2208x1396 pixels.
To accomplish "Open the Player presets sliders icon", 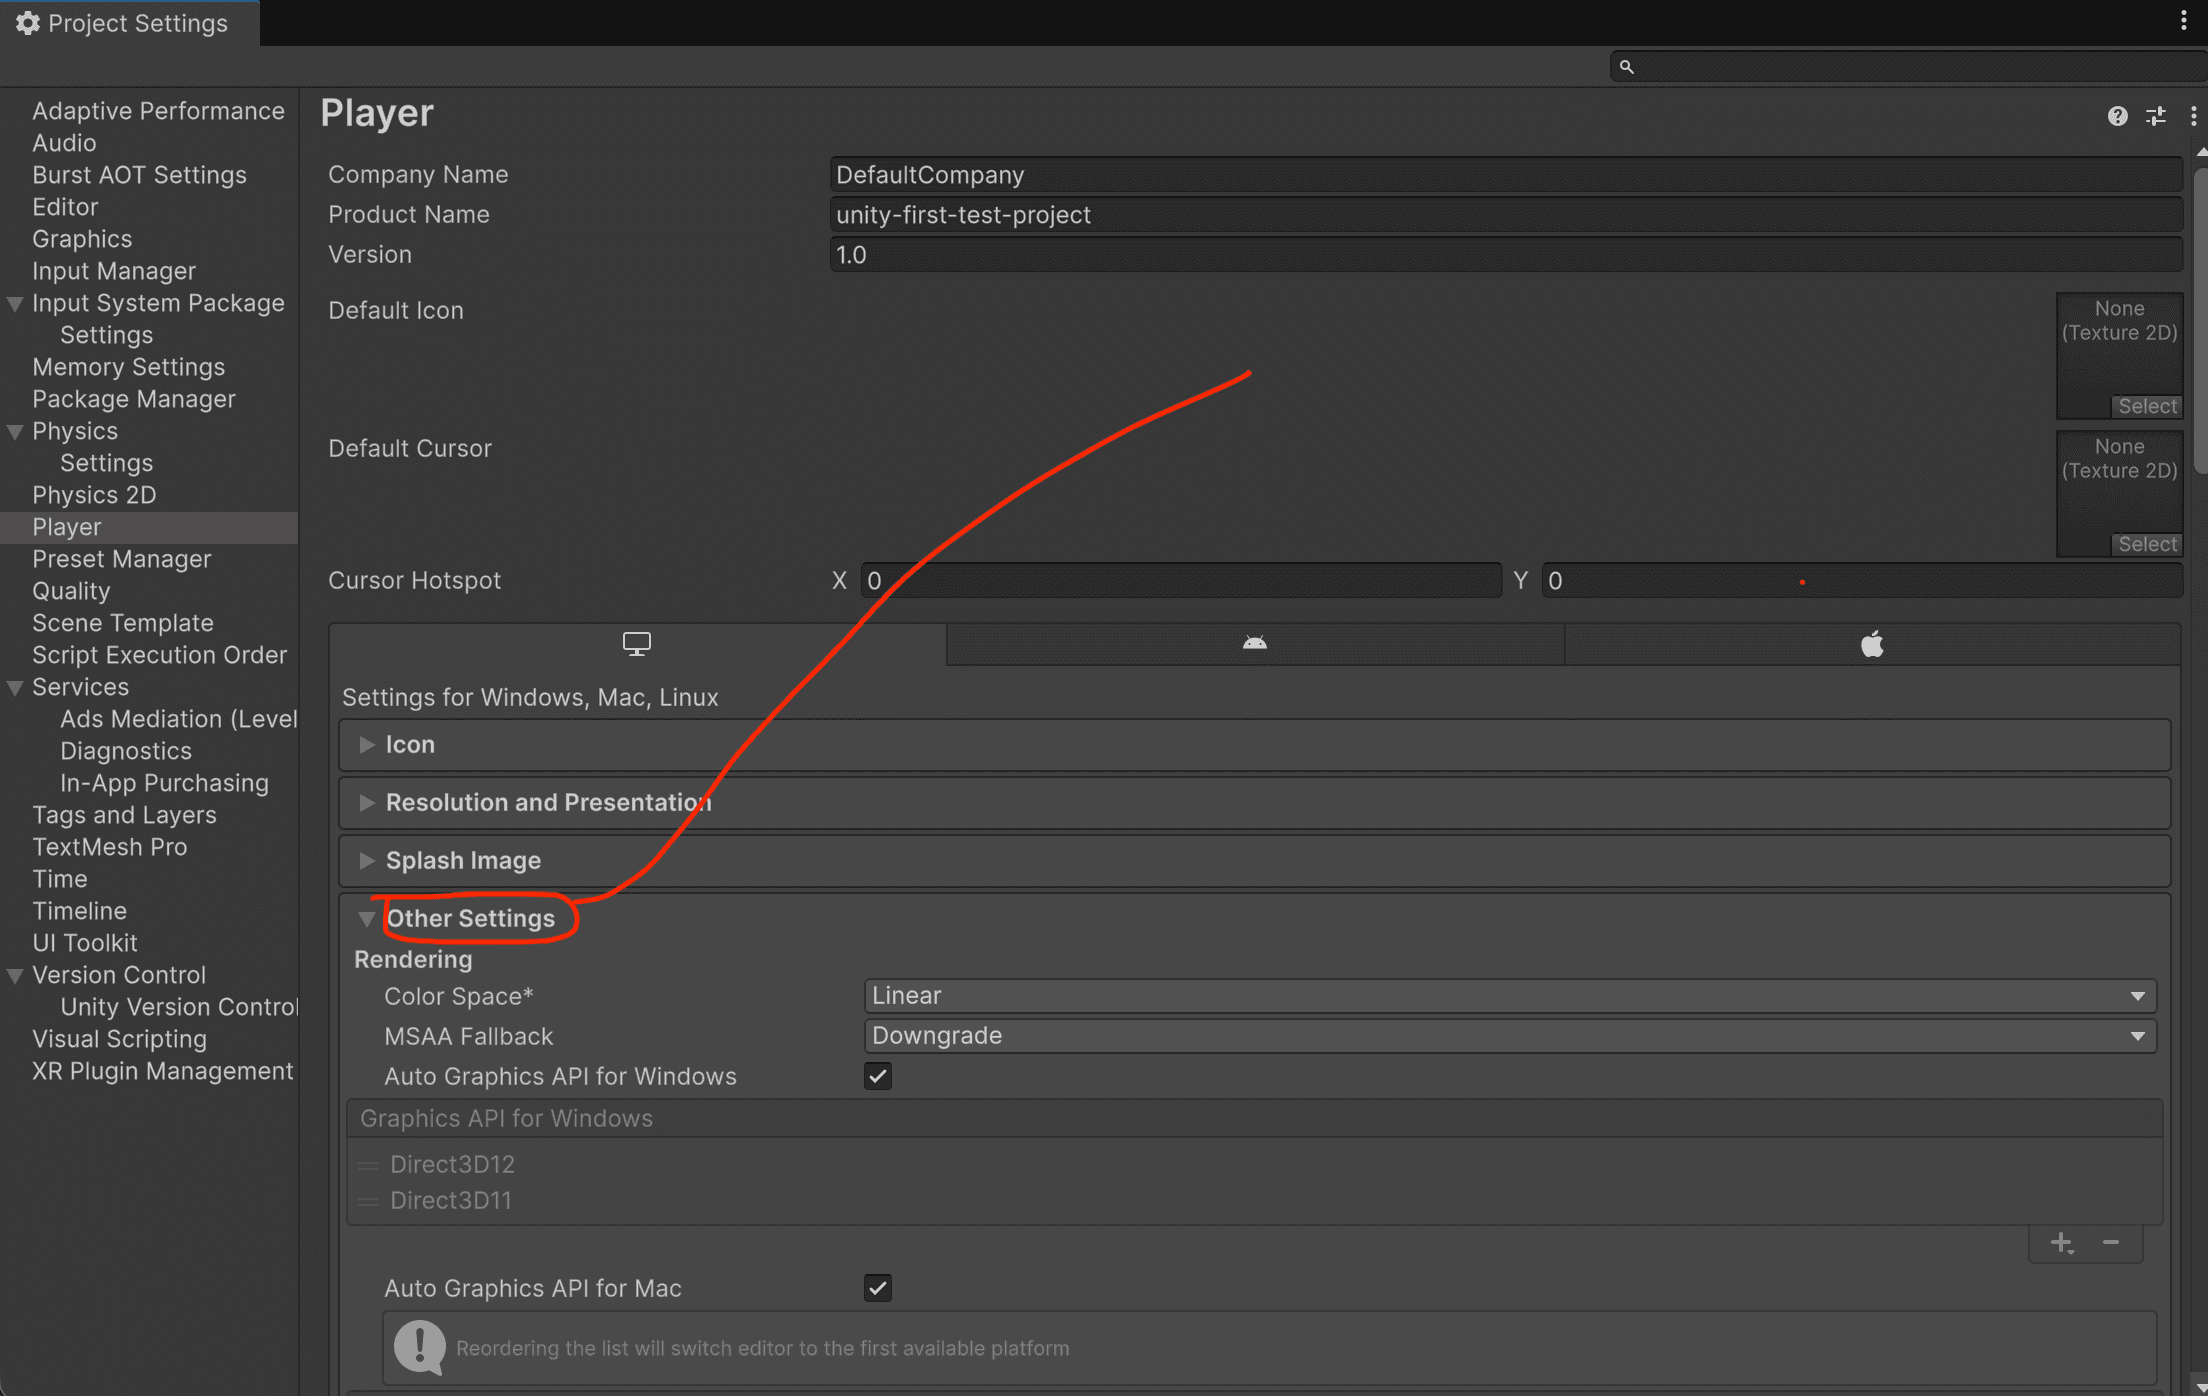I will pyautogui.click(x=2156, y=116).
